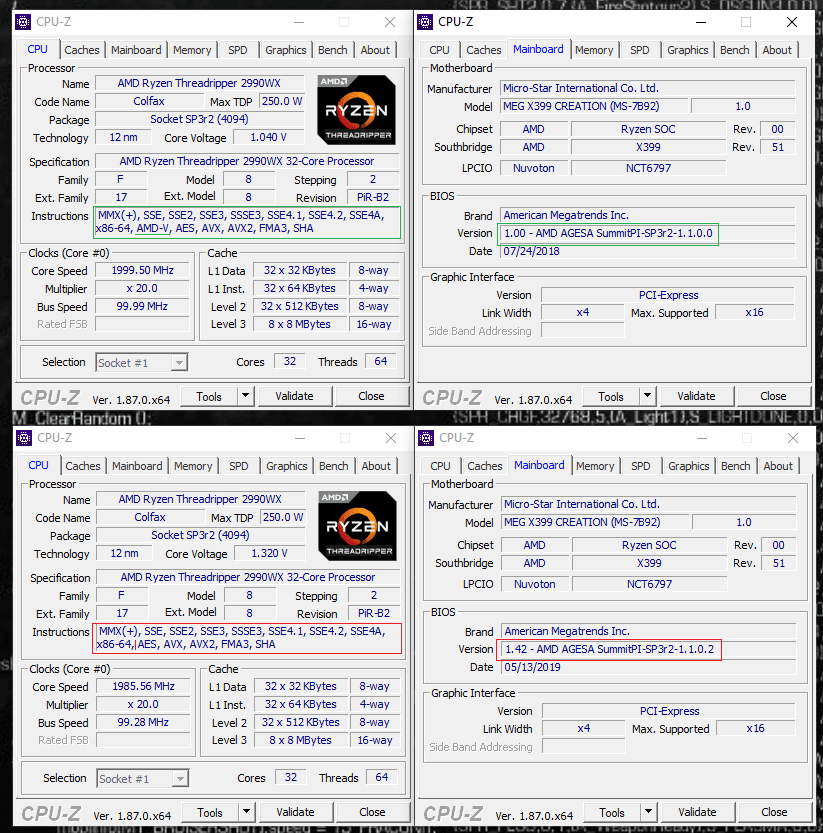Click Core Speed 1985.56 MHz value
This screenshot has width=823, height=833.
(x=143, y=686)
